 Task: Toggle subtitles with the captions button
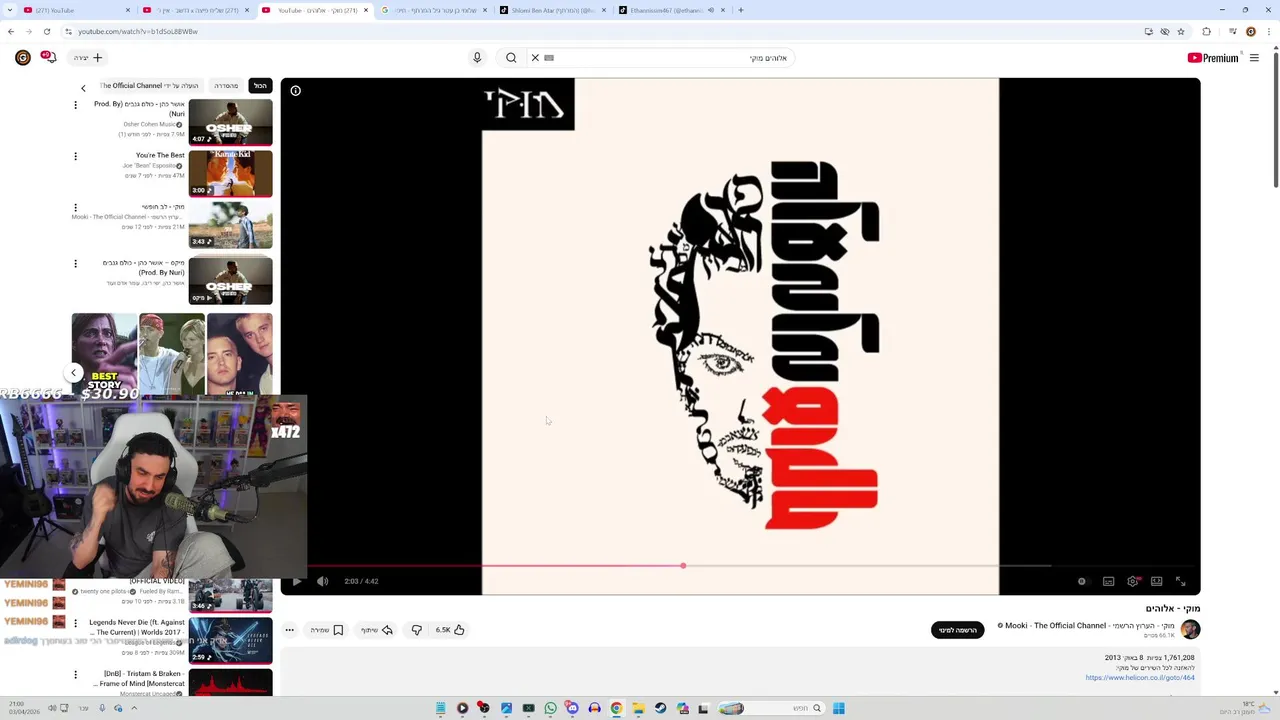click(1108, 581)
